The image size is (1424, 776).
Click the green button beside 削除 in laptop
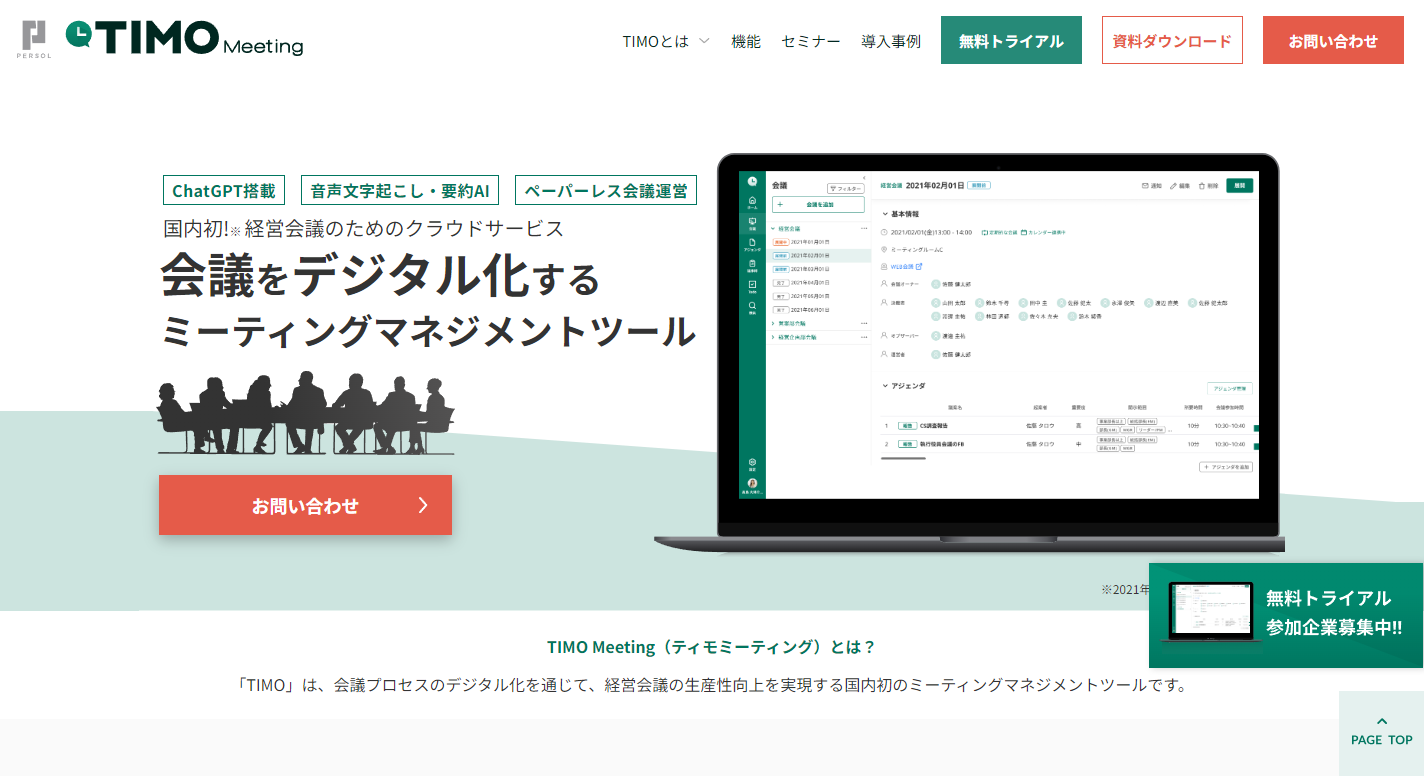(x=1240, y=185)
